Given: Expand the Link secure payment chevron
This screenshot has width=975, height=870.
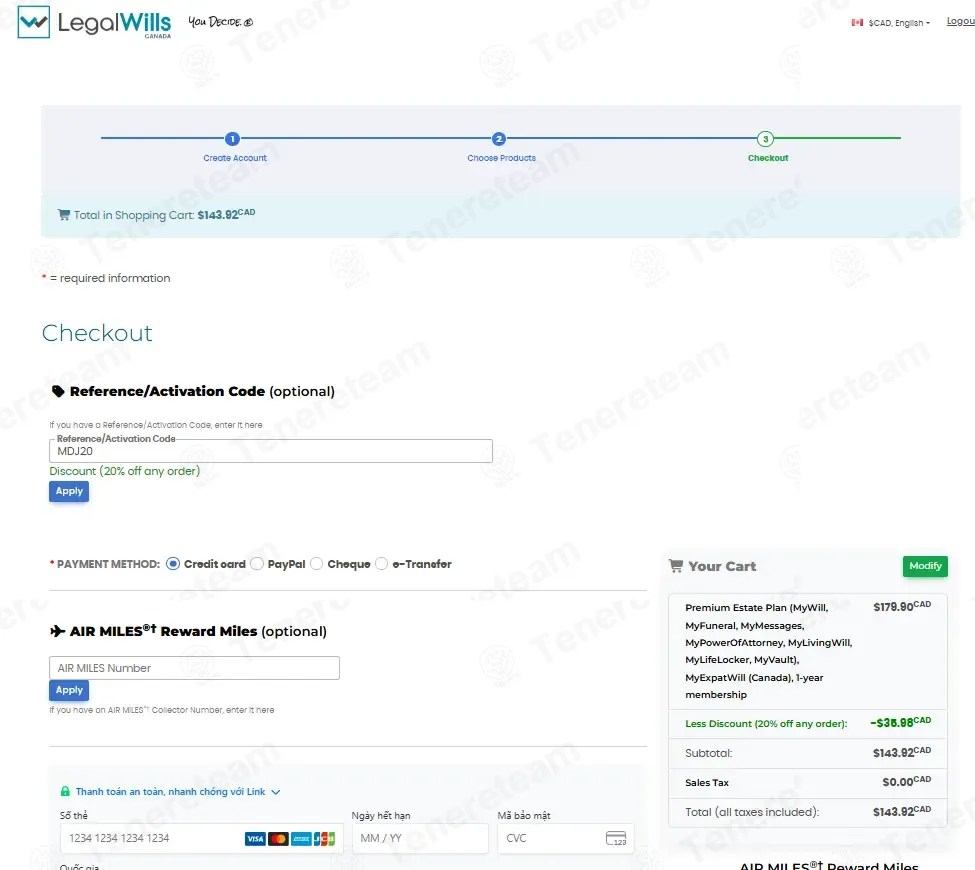Looking at the screenshot, I should pyautogui.click(x=276, y=792).
